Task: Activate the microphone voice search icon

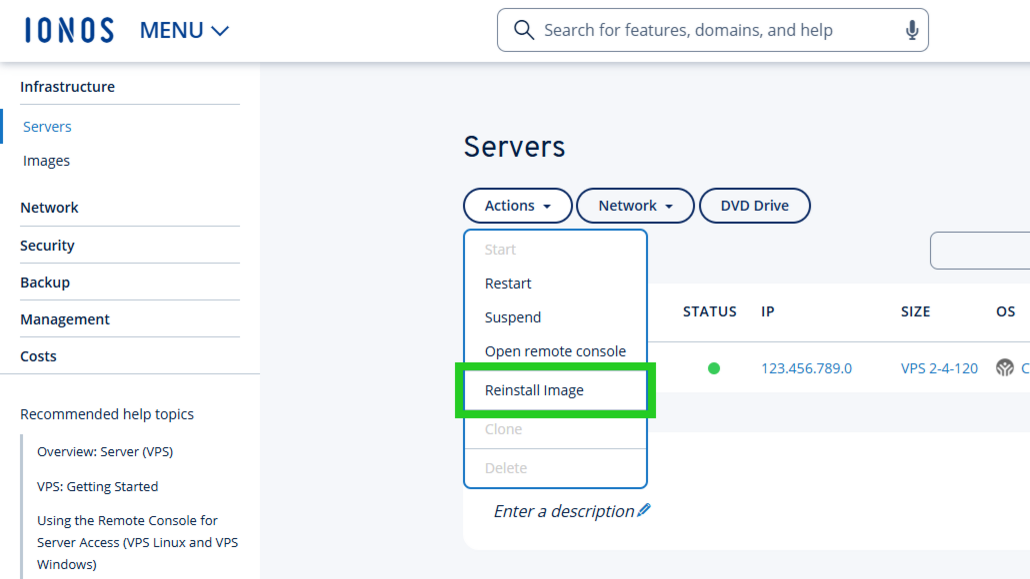Action: tap(912, 30)
